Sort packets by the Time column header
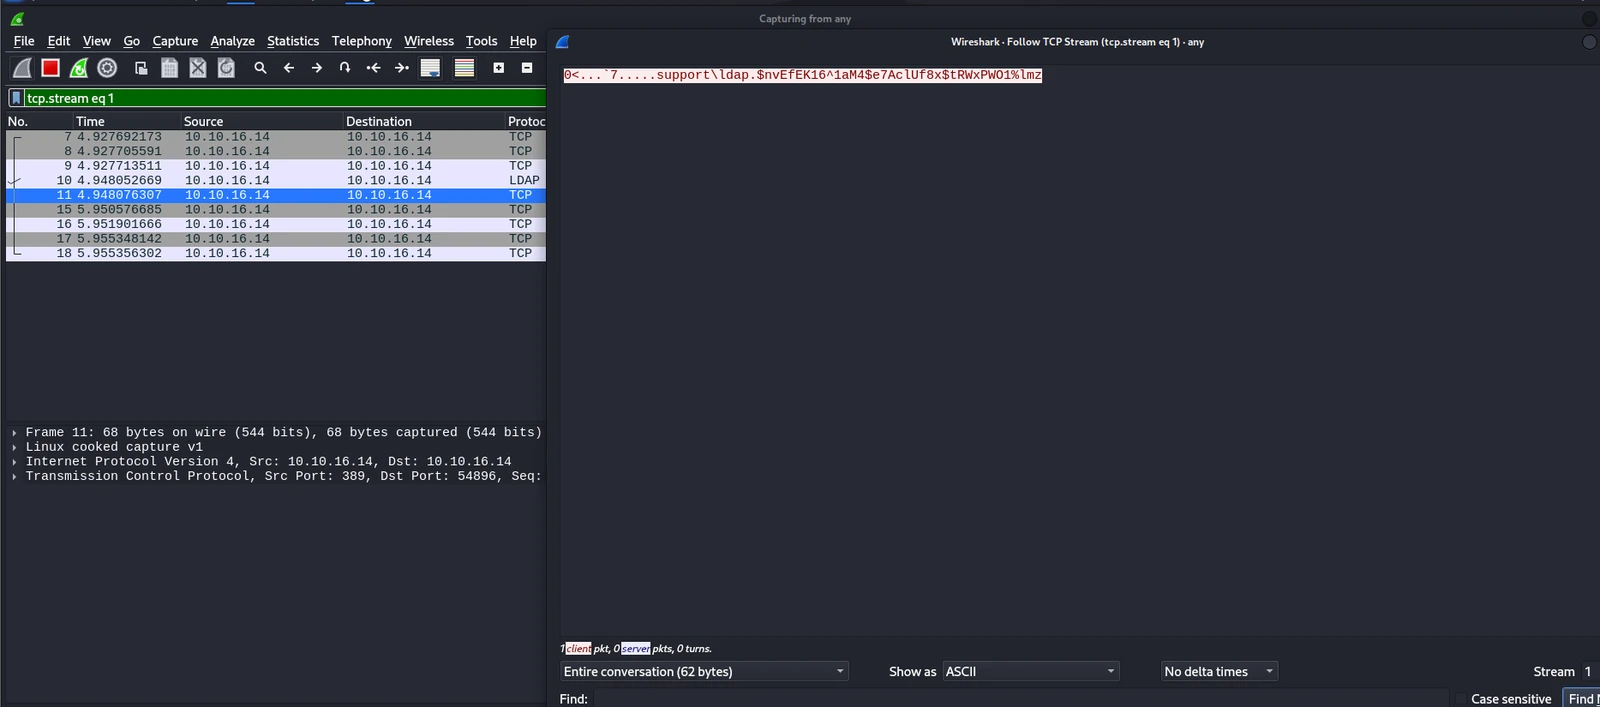 pyautogui.click(x=125, y=121)
